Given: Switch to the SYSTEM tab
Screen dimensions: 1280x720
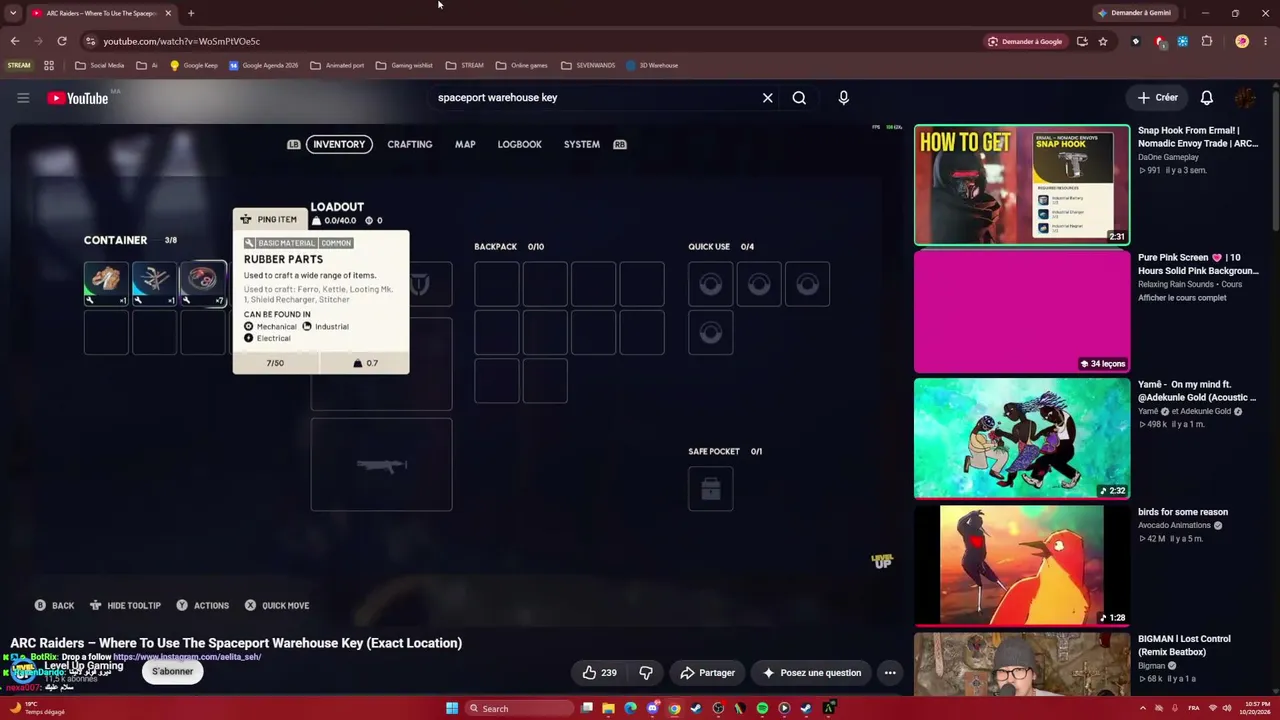Looking at the screenshot, I should coord(581,144).
